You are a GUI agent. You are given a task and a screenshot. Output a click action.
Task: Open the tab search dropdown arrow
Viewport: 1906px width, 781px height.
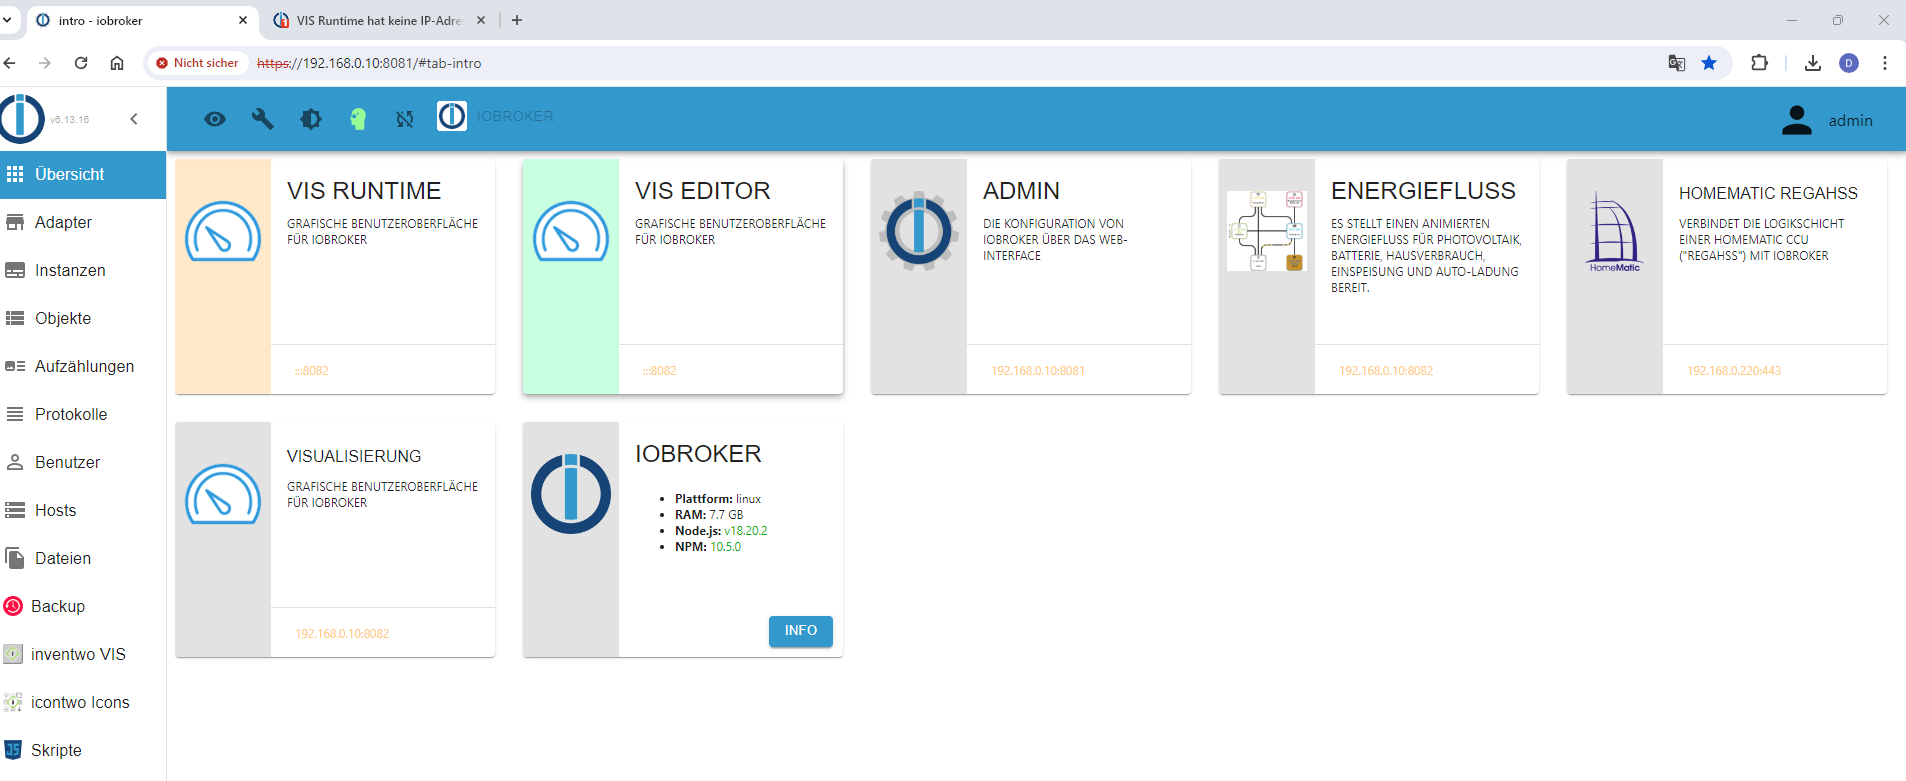(x=7, y=20)
